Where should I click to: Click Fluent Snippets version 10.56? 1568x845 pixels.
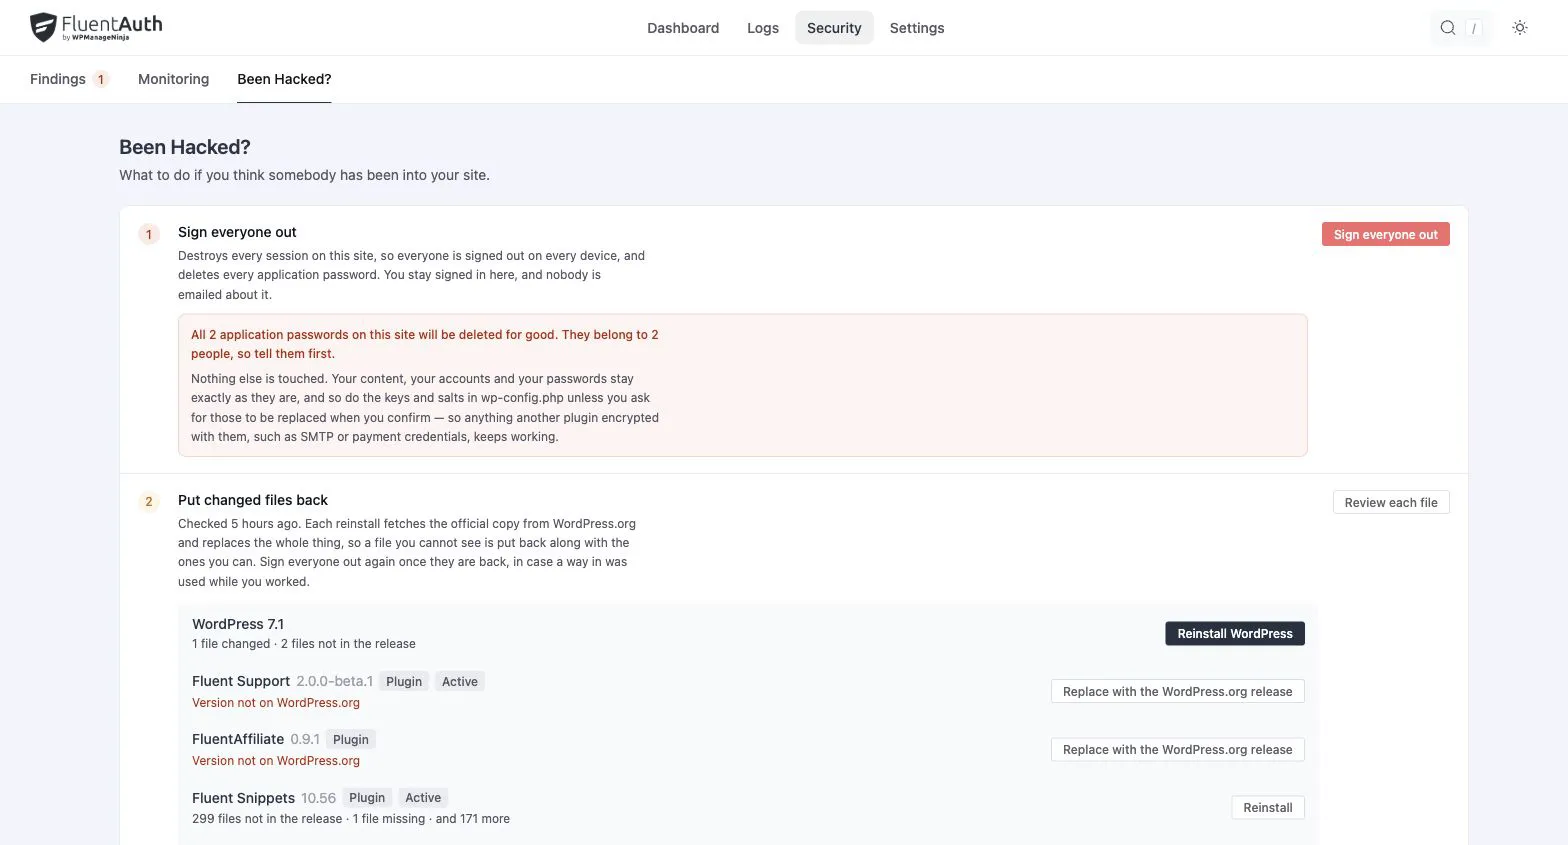tap(318, 798)
